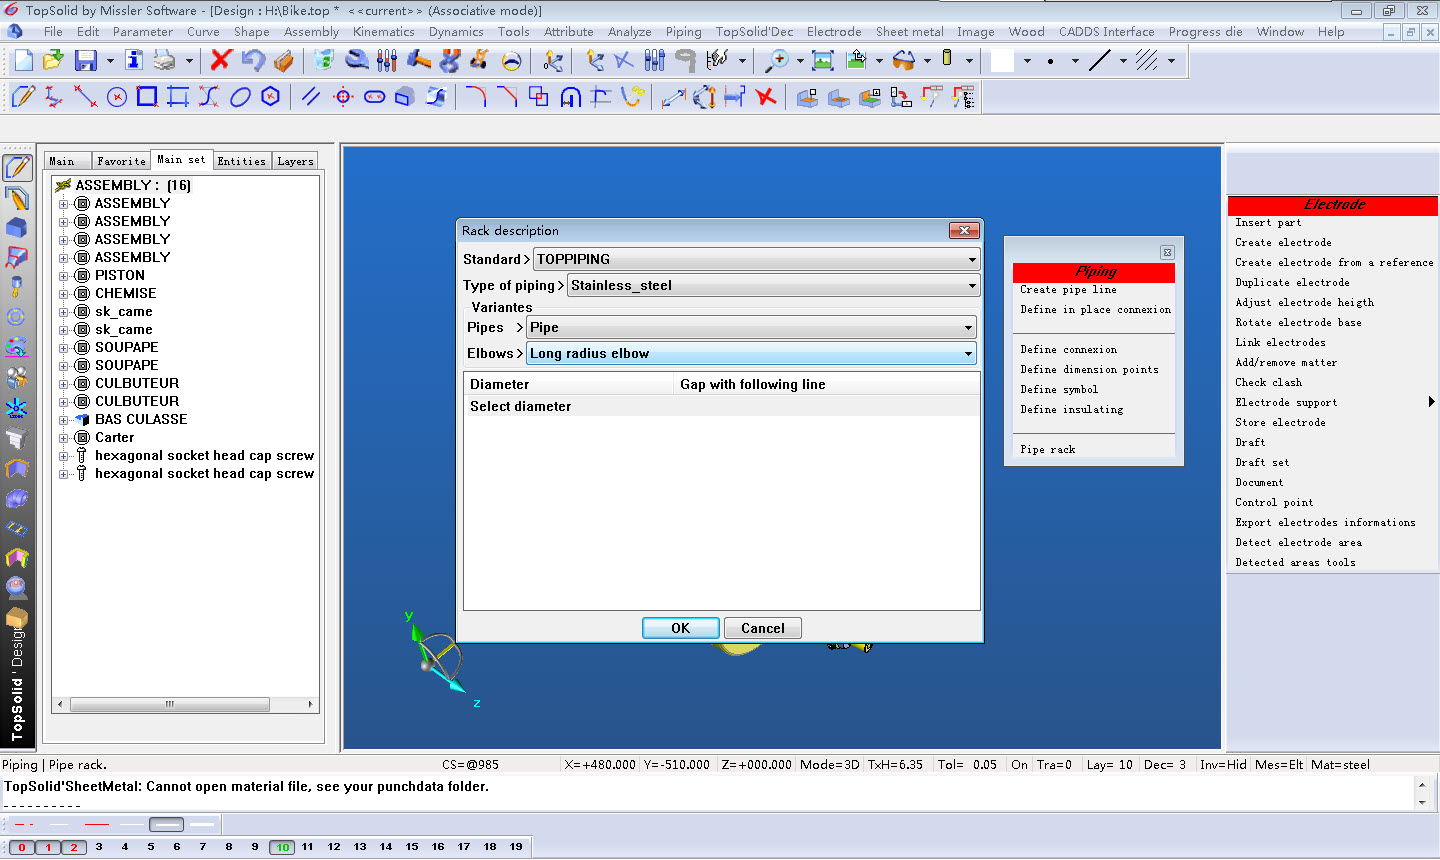Confirm Rack description with OK

pyautogui.click(x=680, y=628)
